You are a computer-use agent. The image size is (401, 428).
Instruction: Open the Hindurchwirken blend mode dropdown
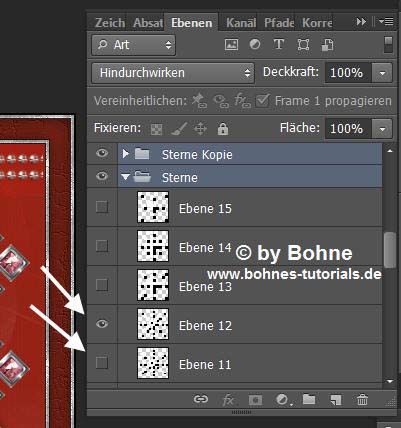tap(173, 73)
